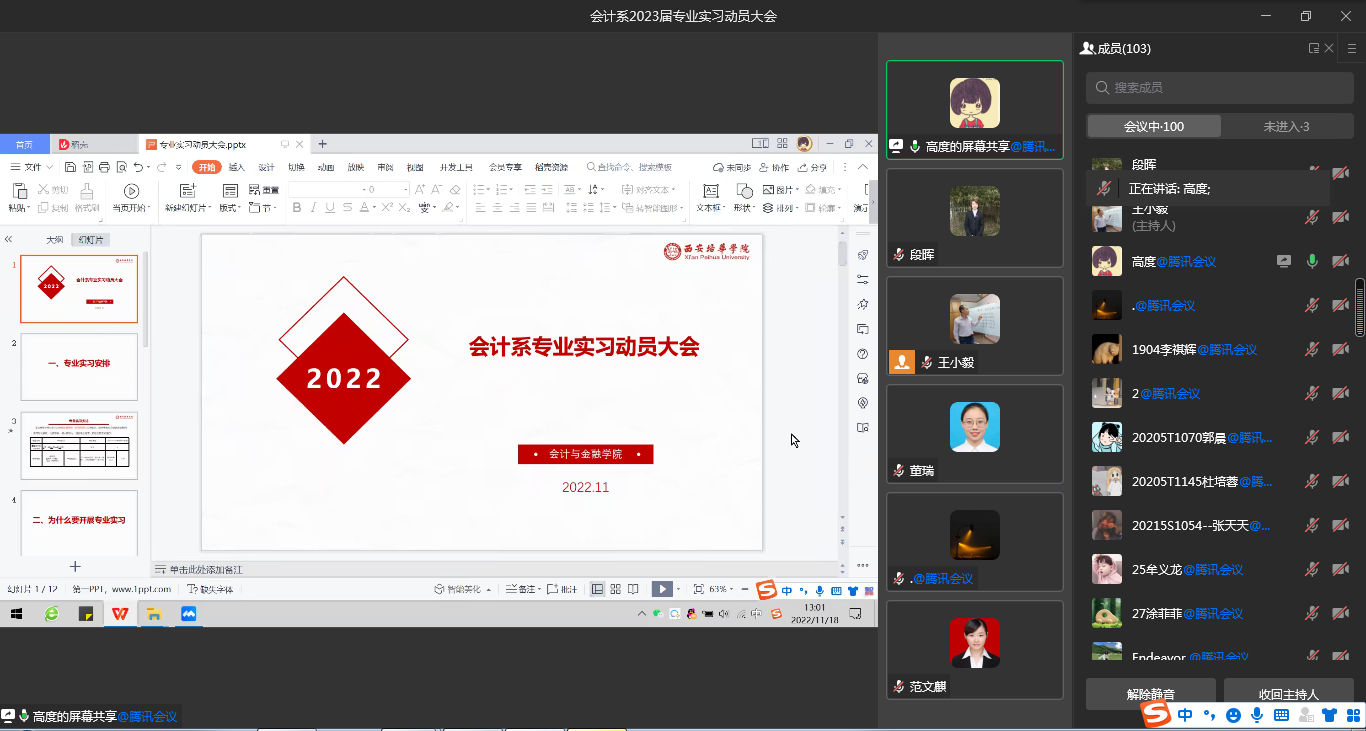This screenshot has width=1366, height=731.
Task: Open the Sogou emoji face panel
Action: [x=1233, y=715]
